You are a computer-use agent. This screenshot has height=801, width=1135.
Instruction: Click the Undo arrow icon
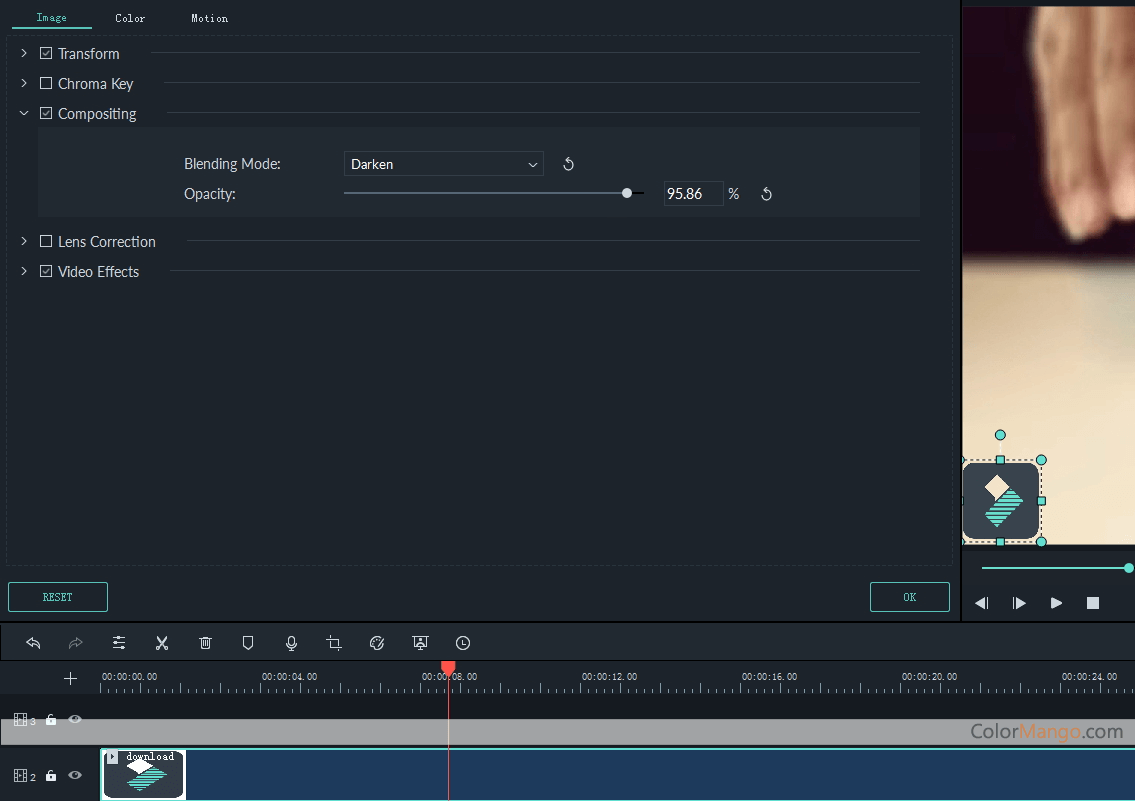[x=33, y=643]
